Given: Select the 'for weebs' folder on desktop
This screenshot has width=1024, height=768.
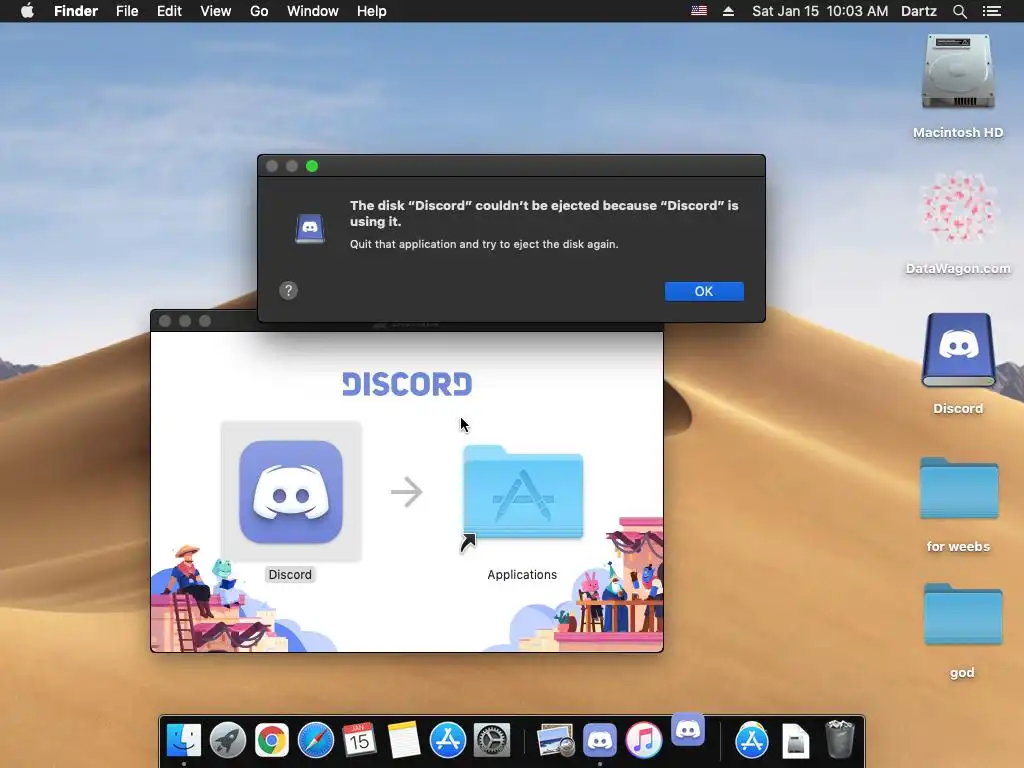Looking at the screenshot, I should pos(959,488).
